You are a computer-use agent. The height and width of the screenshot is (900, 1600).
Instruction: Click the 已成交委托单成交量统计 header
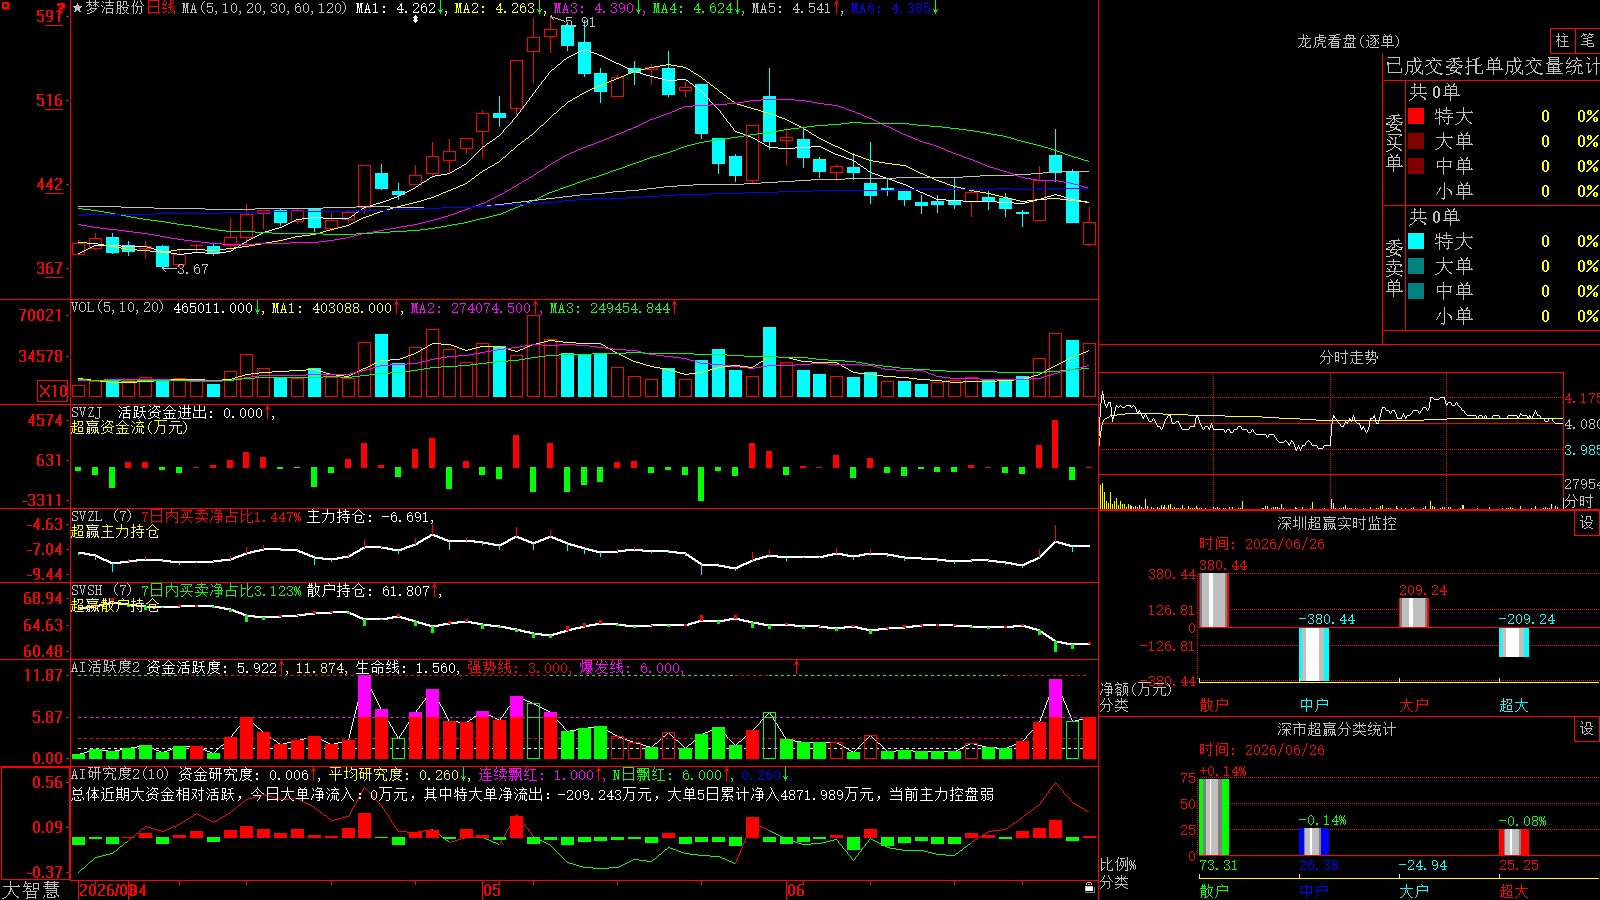click(1492, 66)
